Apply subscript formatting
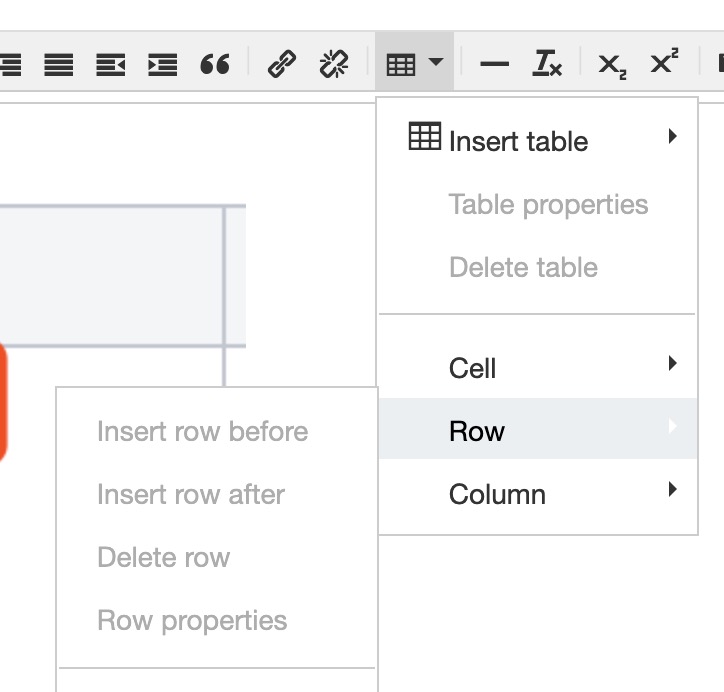 [611, 65]
